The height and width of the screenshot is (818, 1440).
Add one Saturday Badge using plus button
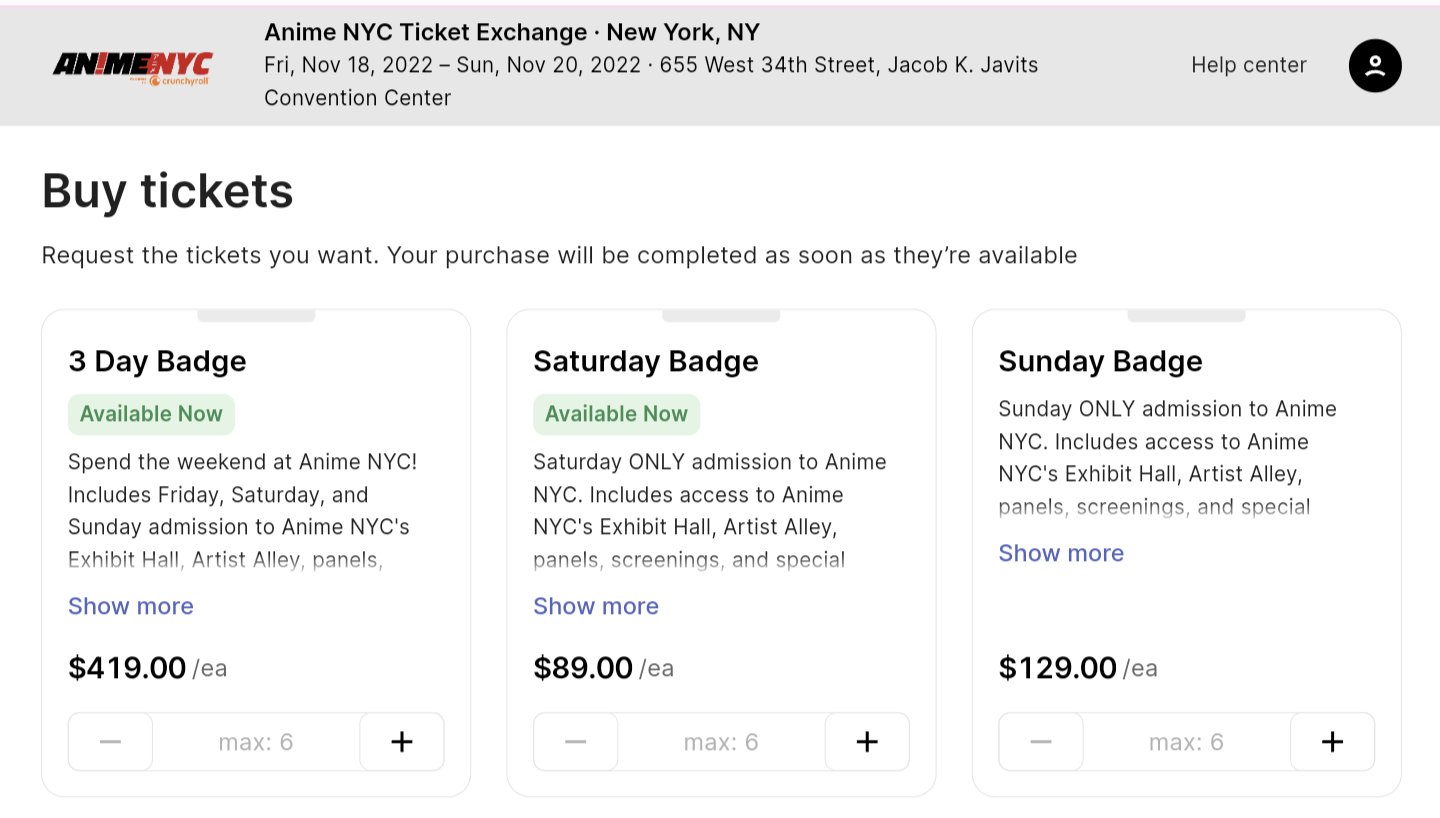(x=867, y=742)
